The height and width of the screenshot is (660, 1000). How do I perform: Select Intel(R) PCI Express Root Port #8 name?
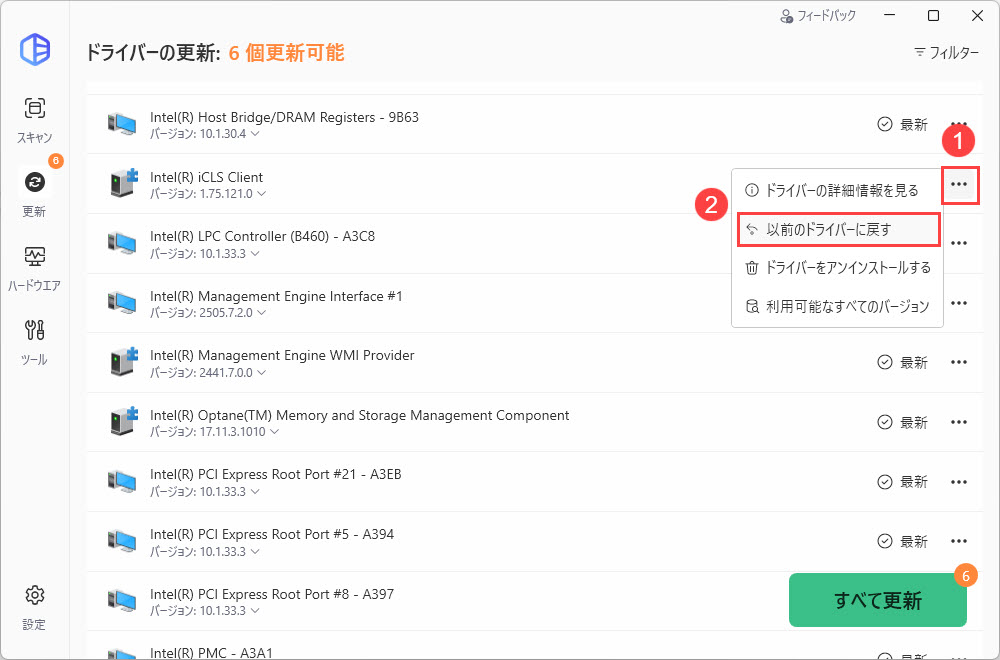pos(272,594)
